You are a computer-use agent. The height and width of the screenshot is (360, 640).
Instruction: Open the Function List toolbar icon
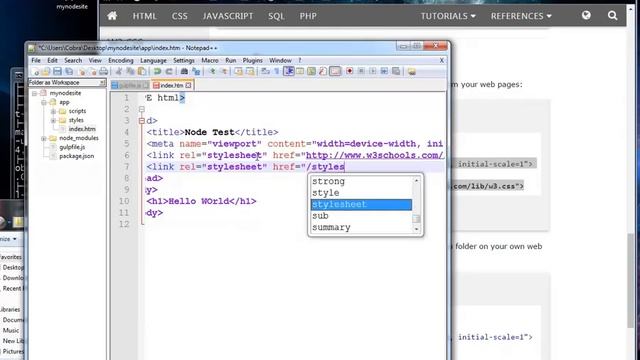pyautogui.click(x=323, y=71)
